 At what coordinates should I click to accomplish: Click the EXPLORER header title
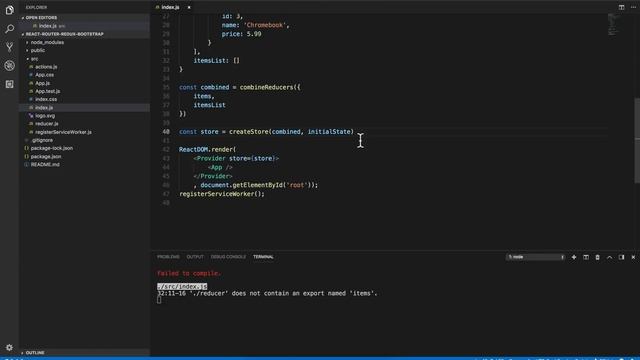click(36, 7)
